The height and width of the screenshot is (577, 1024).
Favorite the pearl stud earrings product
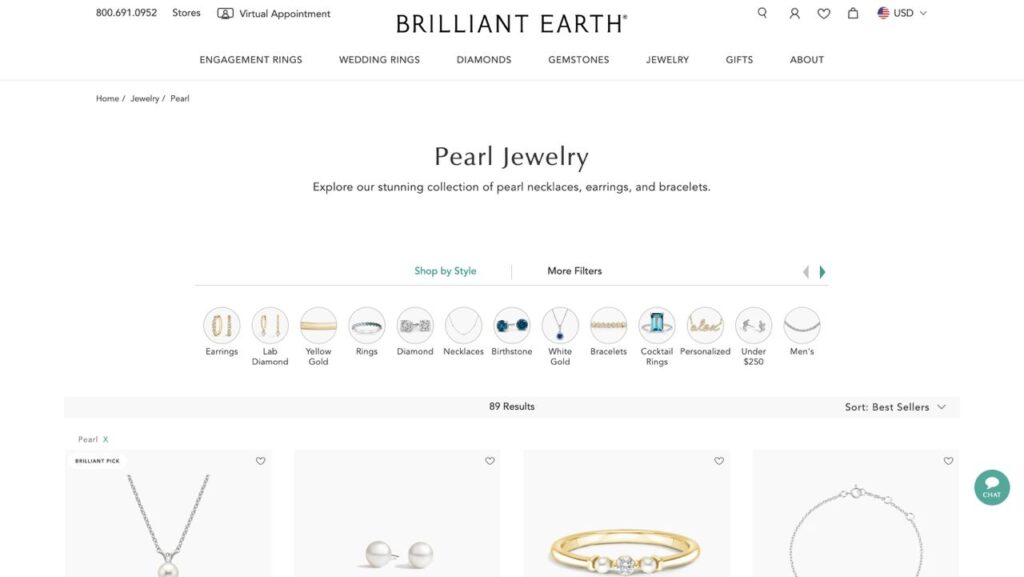(x=490, y=461)
